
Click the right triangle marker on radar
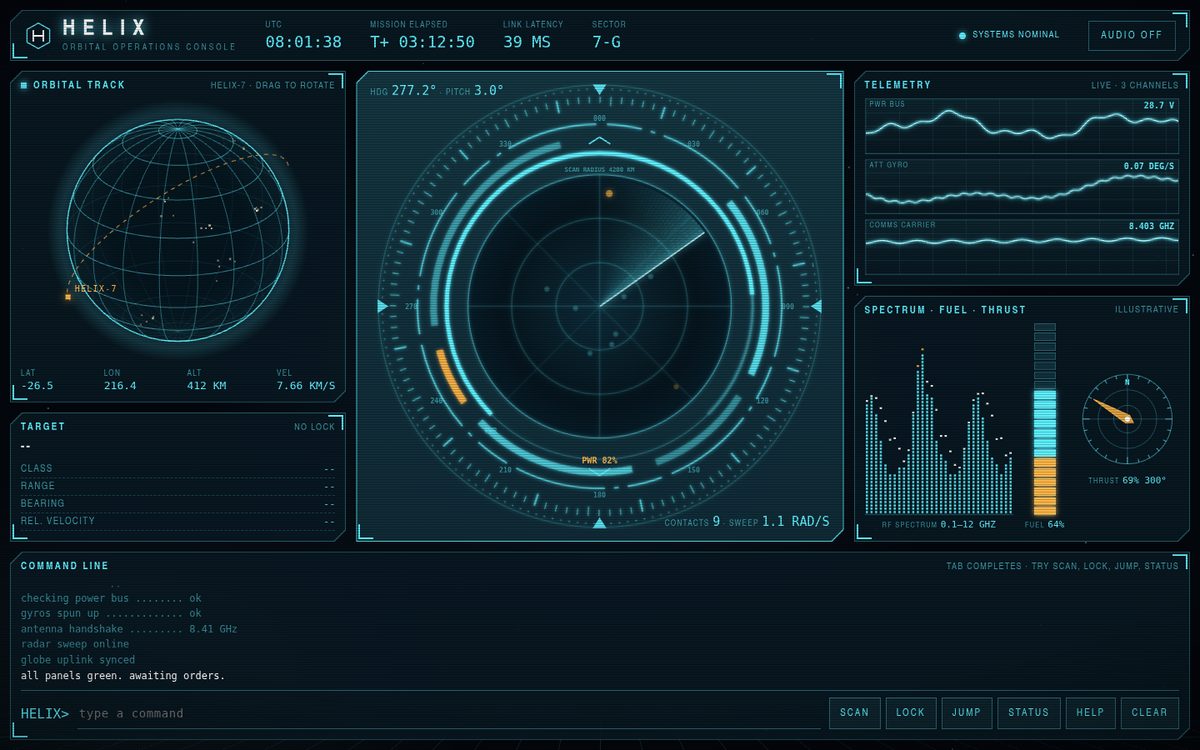click(x=816, y=306)
